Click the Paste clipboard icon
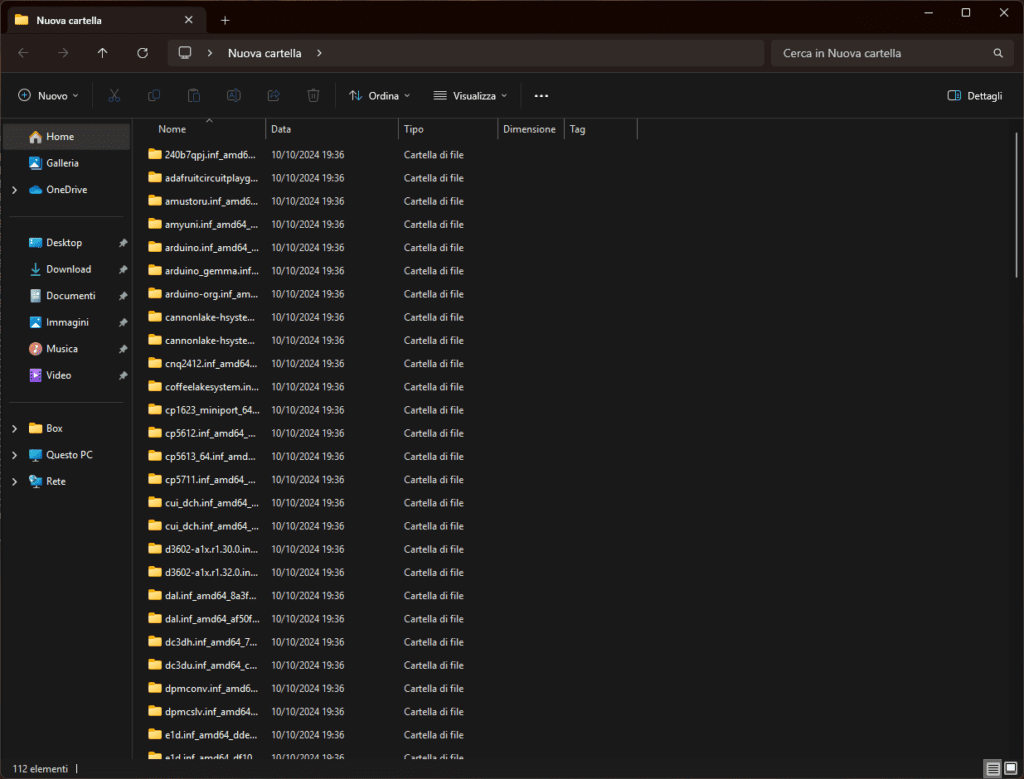 194,95
